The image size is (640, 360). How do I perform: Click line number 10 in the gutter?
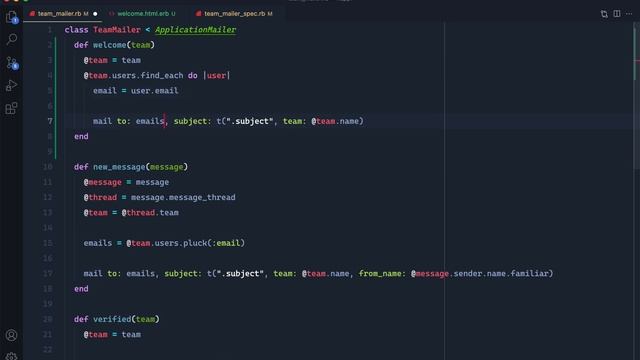[48, 167]
